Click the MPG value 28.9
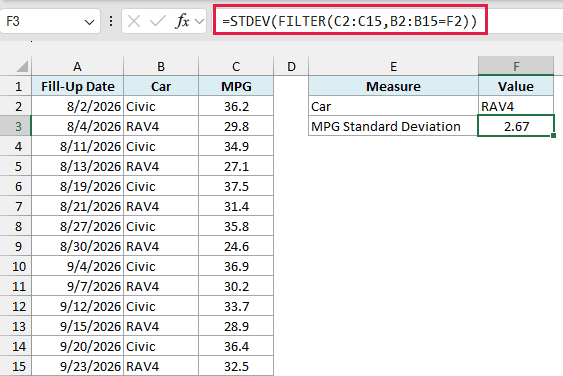563x376 pixels. (236, 326)
